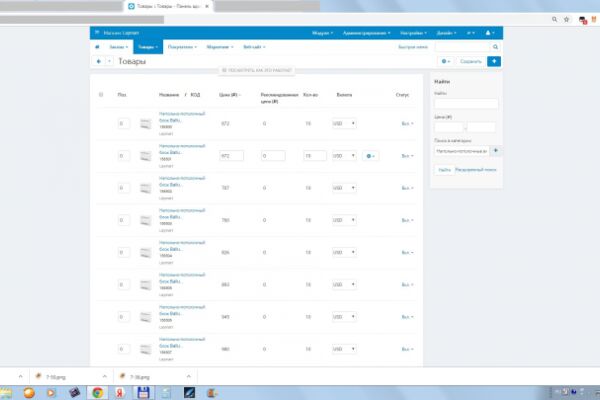Click the browser zoom magnifier icon
The height and width of the screenshot is (400, 600).
(x=554, y=19)
